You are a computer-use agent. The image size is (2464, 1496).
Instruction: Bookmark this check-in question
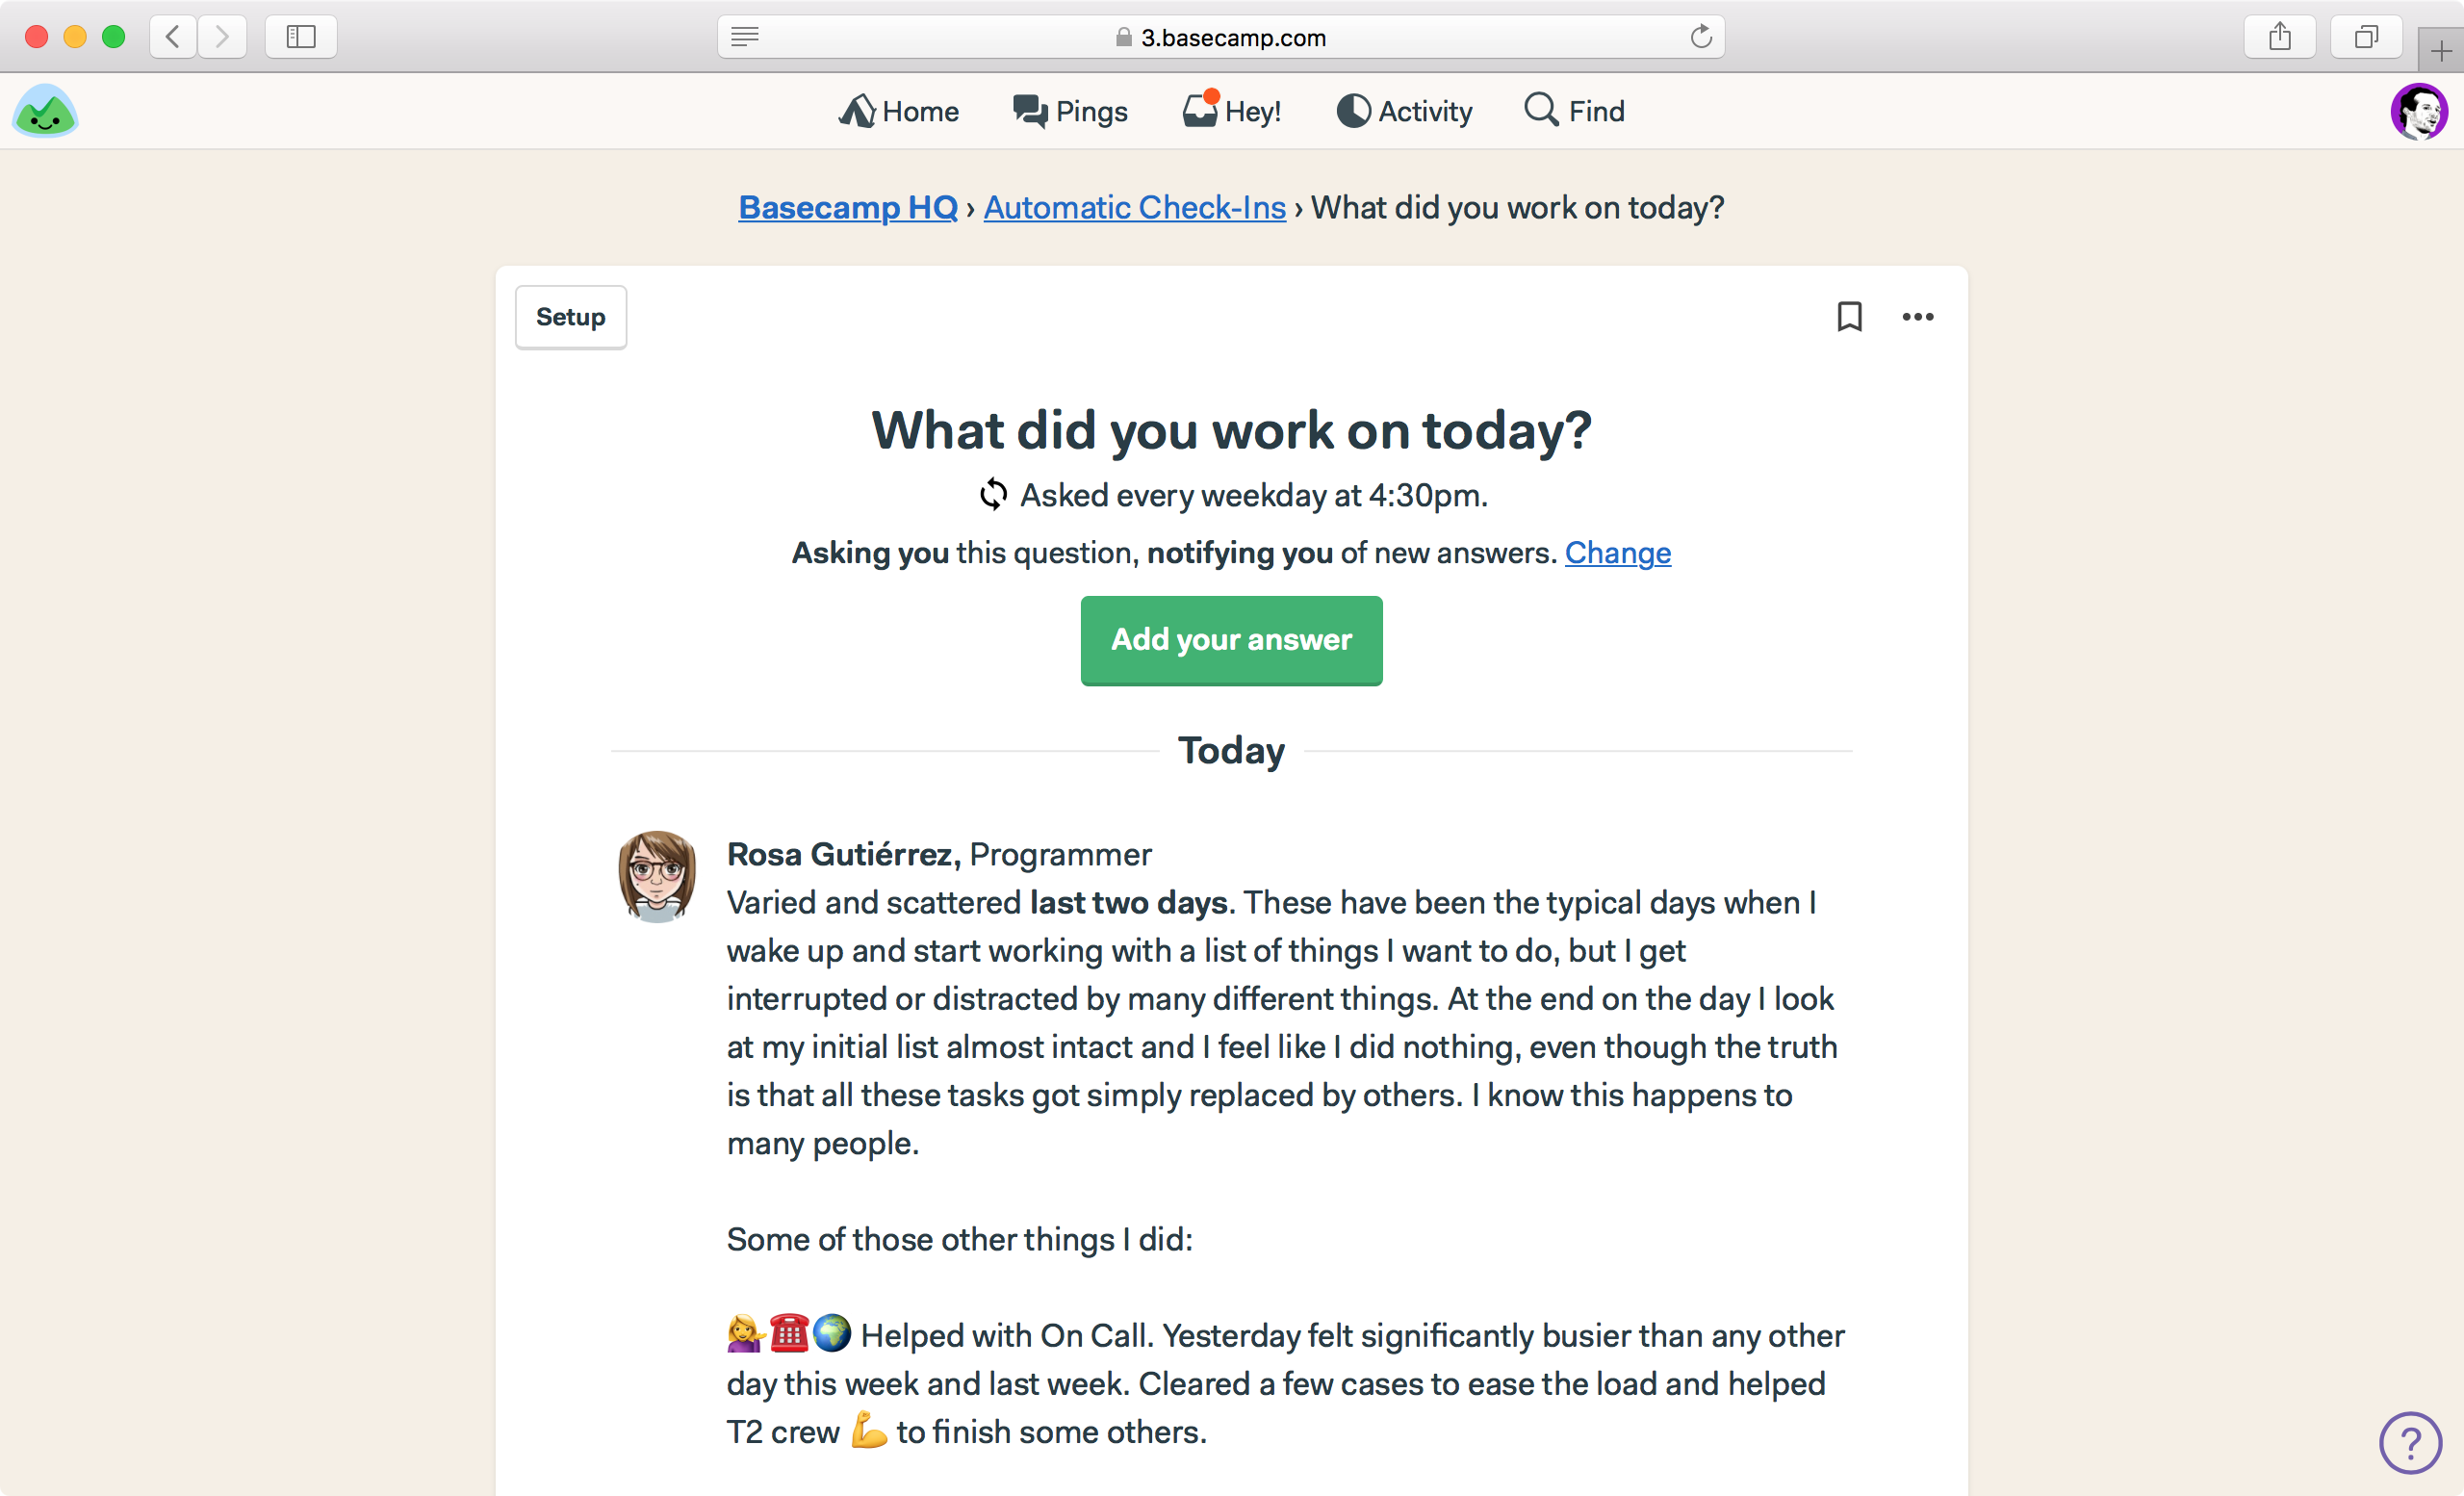tap(1849, 317)
